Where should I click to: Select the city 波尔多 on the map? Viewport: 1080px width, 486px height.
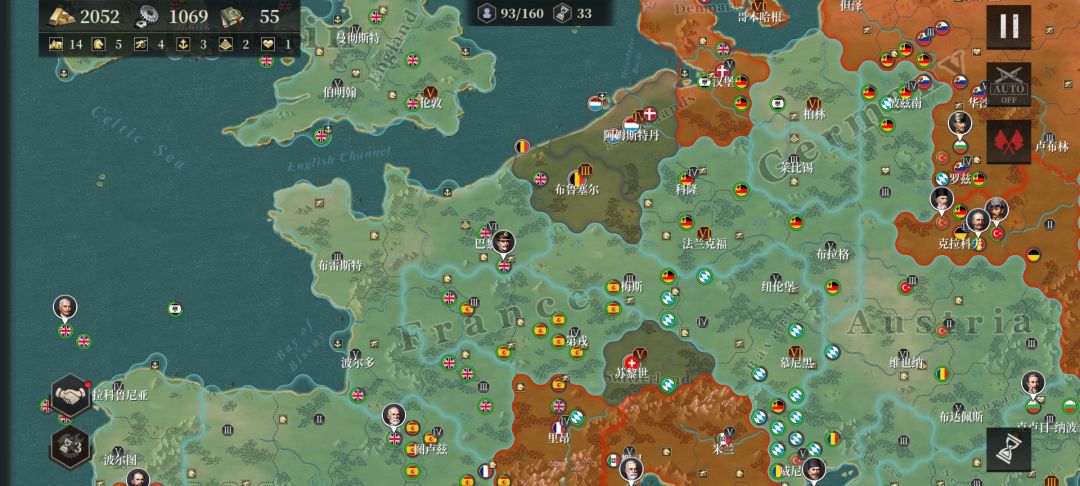(x=358, y=362)
